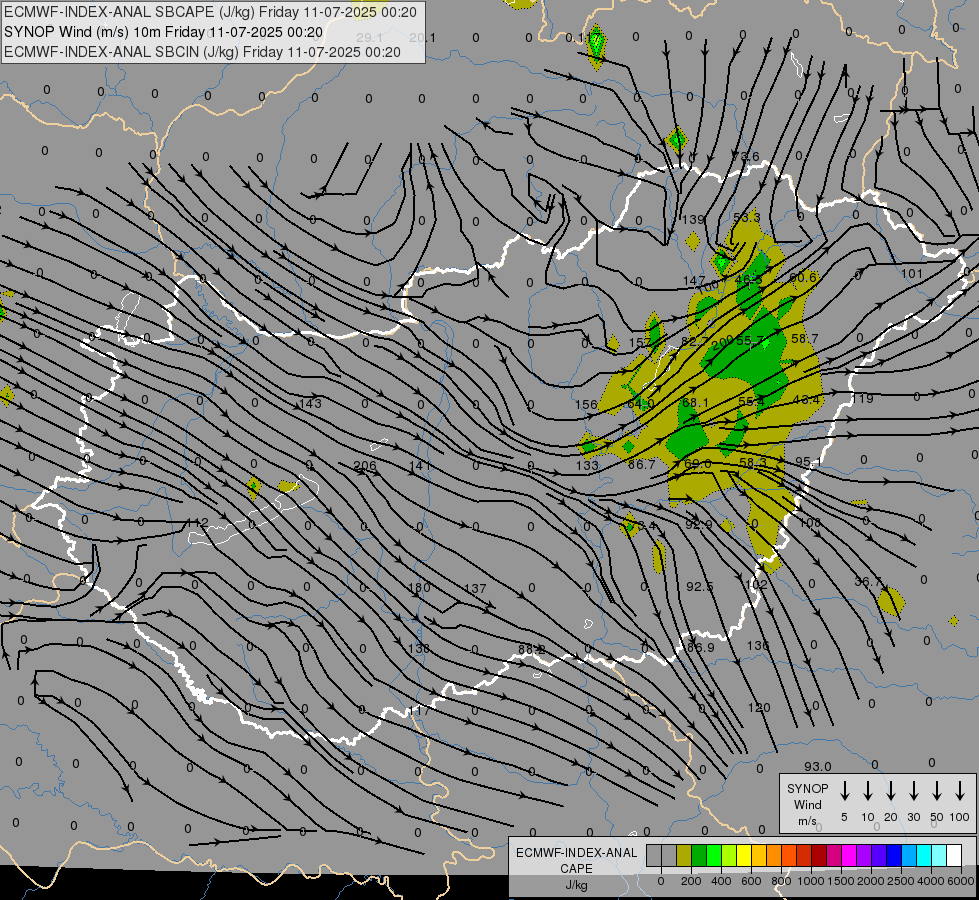Pick the pure blue CAPE legend swatch

pyautogui.click(x=893, y=855)
